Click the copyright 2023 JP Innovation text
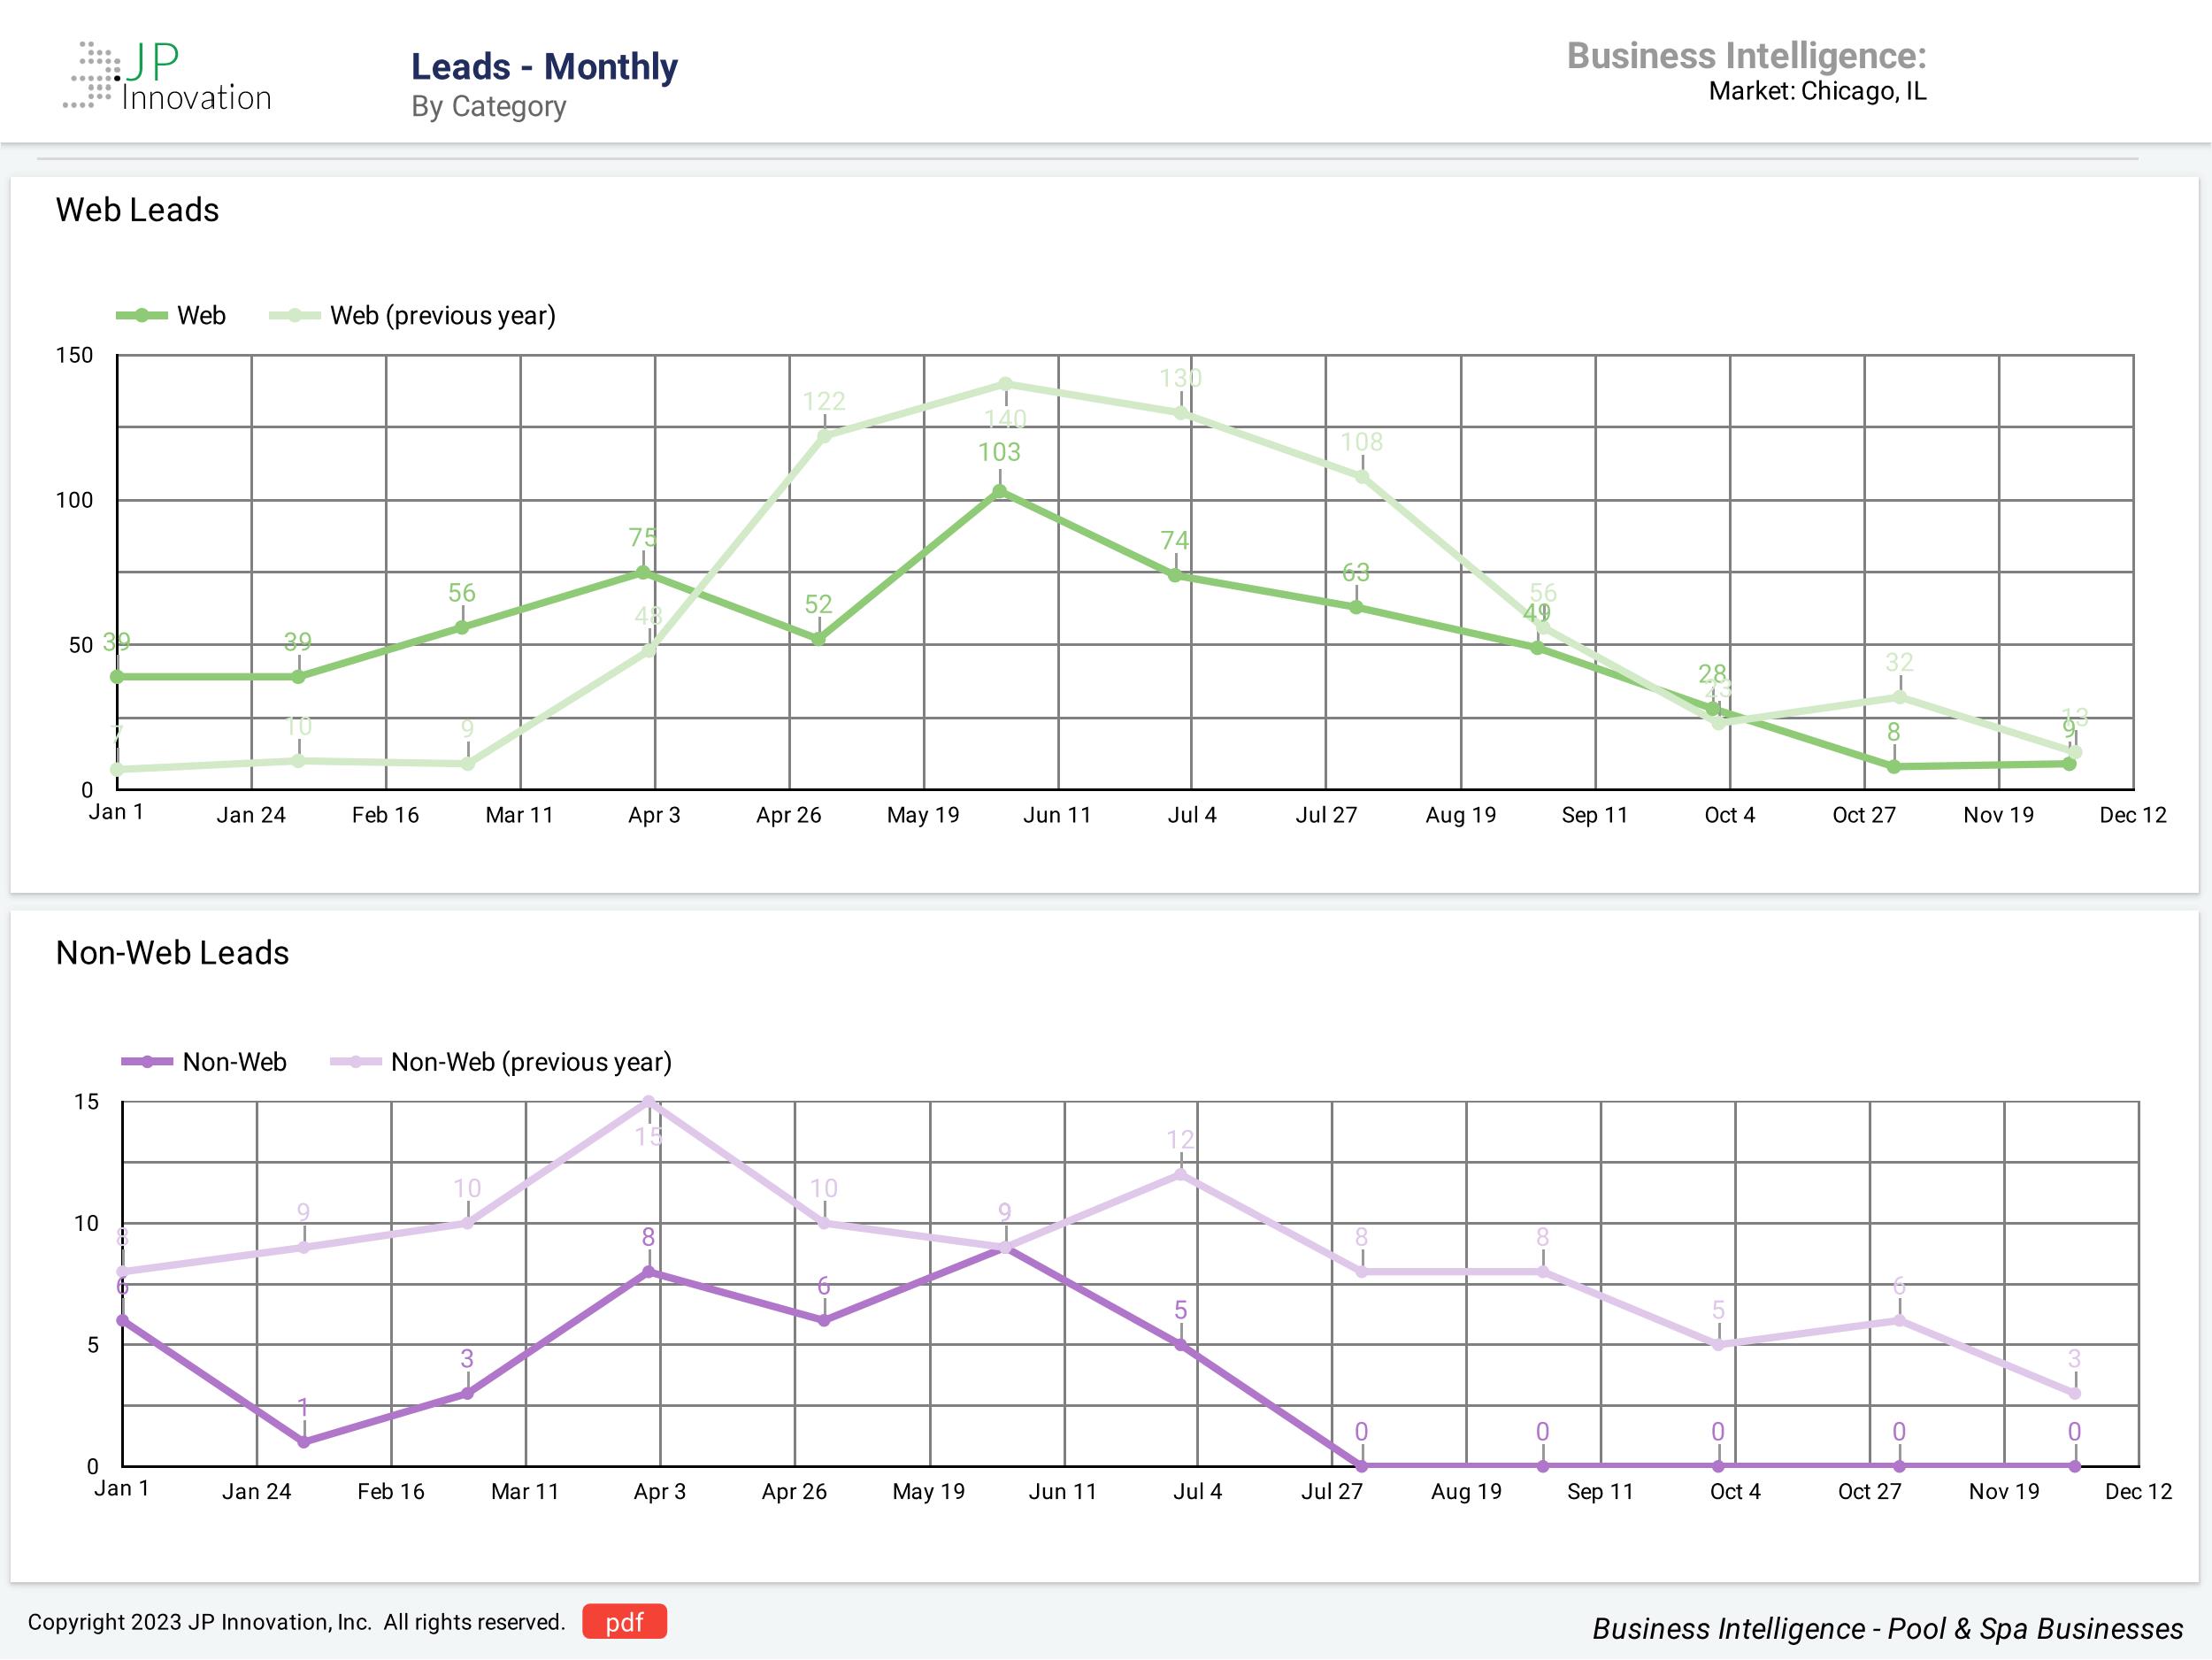Image resolution: width=2212 pixels, height=1660 pixels. pyautogui.click(x=296, y=1622)
